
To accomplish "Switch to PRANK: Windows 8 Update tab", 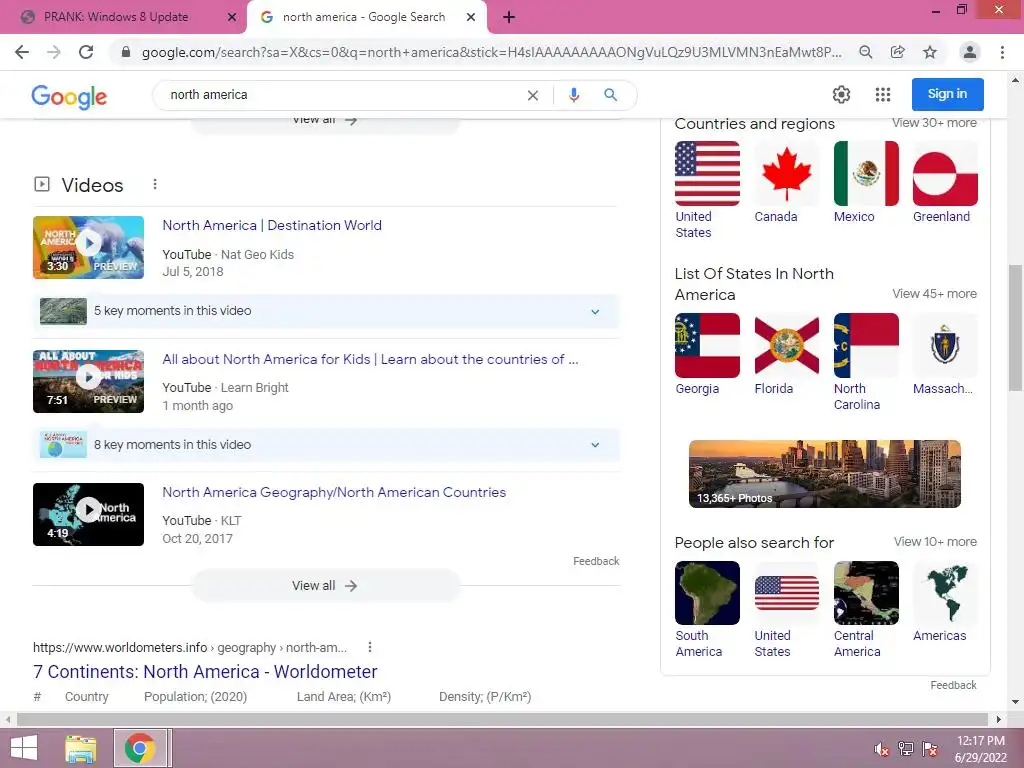I will (116, 17).
